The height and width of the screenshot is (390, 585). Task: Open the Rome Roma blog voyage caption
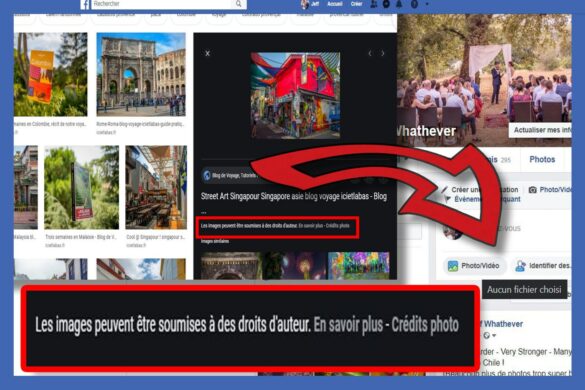pyautogui.click(x=140, y=124)
